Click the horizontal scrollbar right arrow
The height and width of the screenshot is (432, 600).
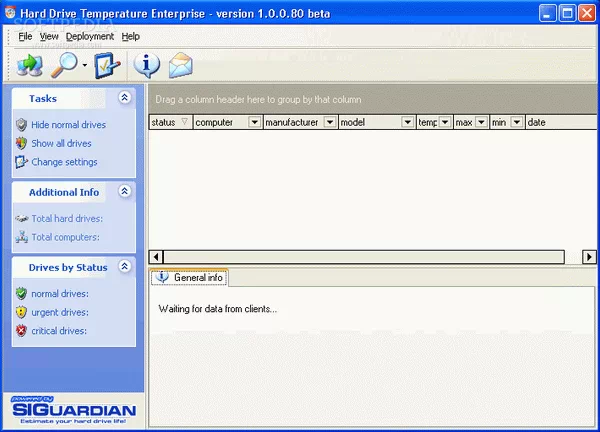click(x=589, y=257)
